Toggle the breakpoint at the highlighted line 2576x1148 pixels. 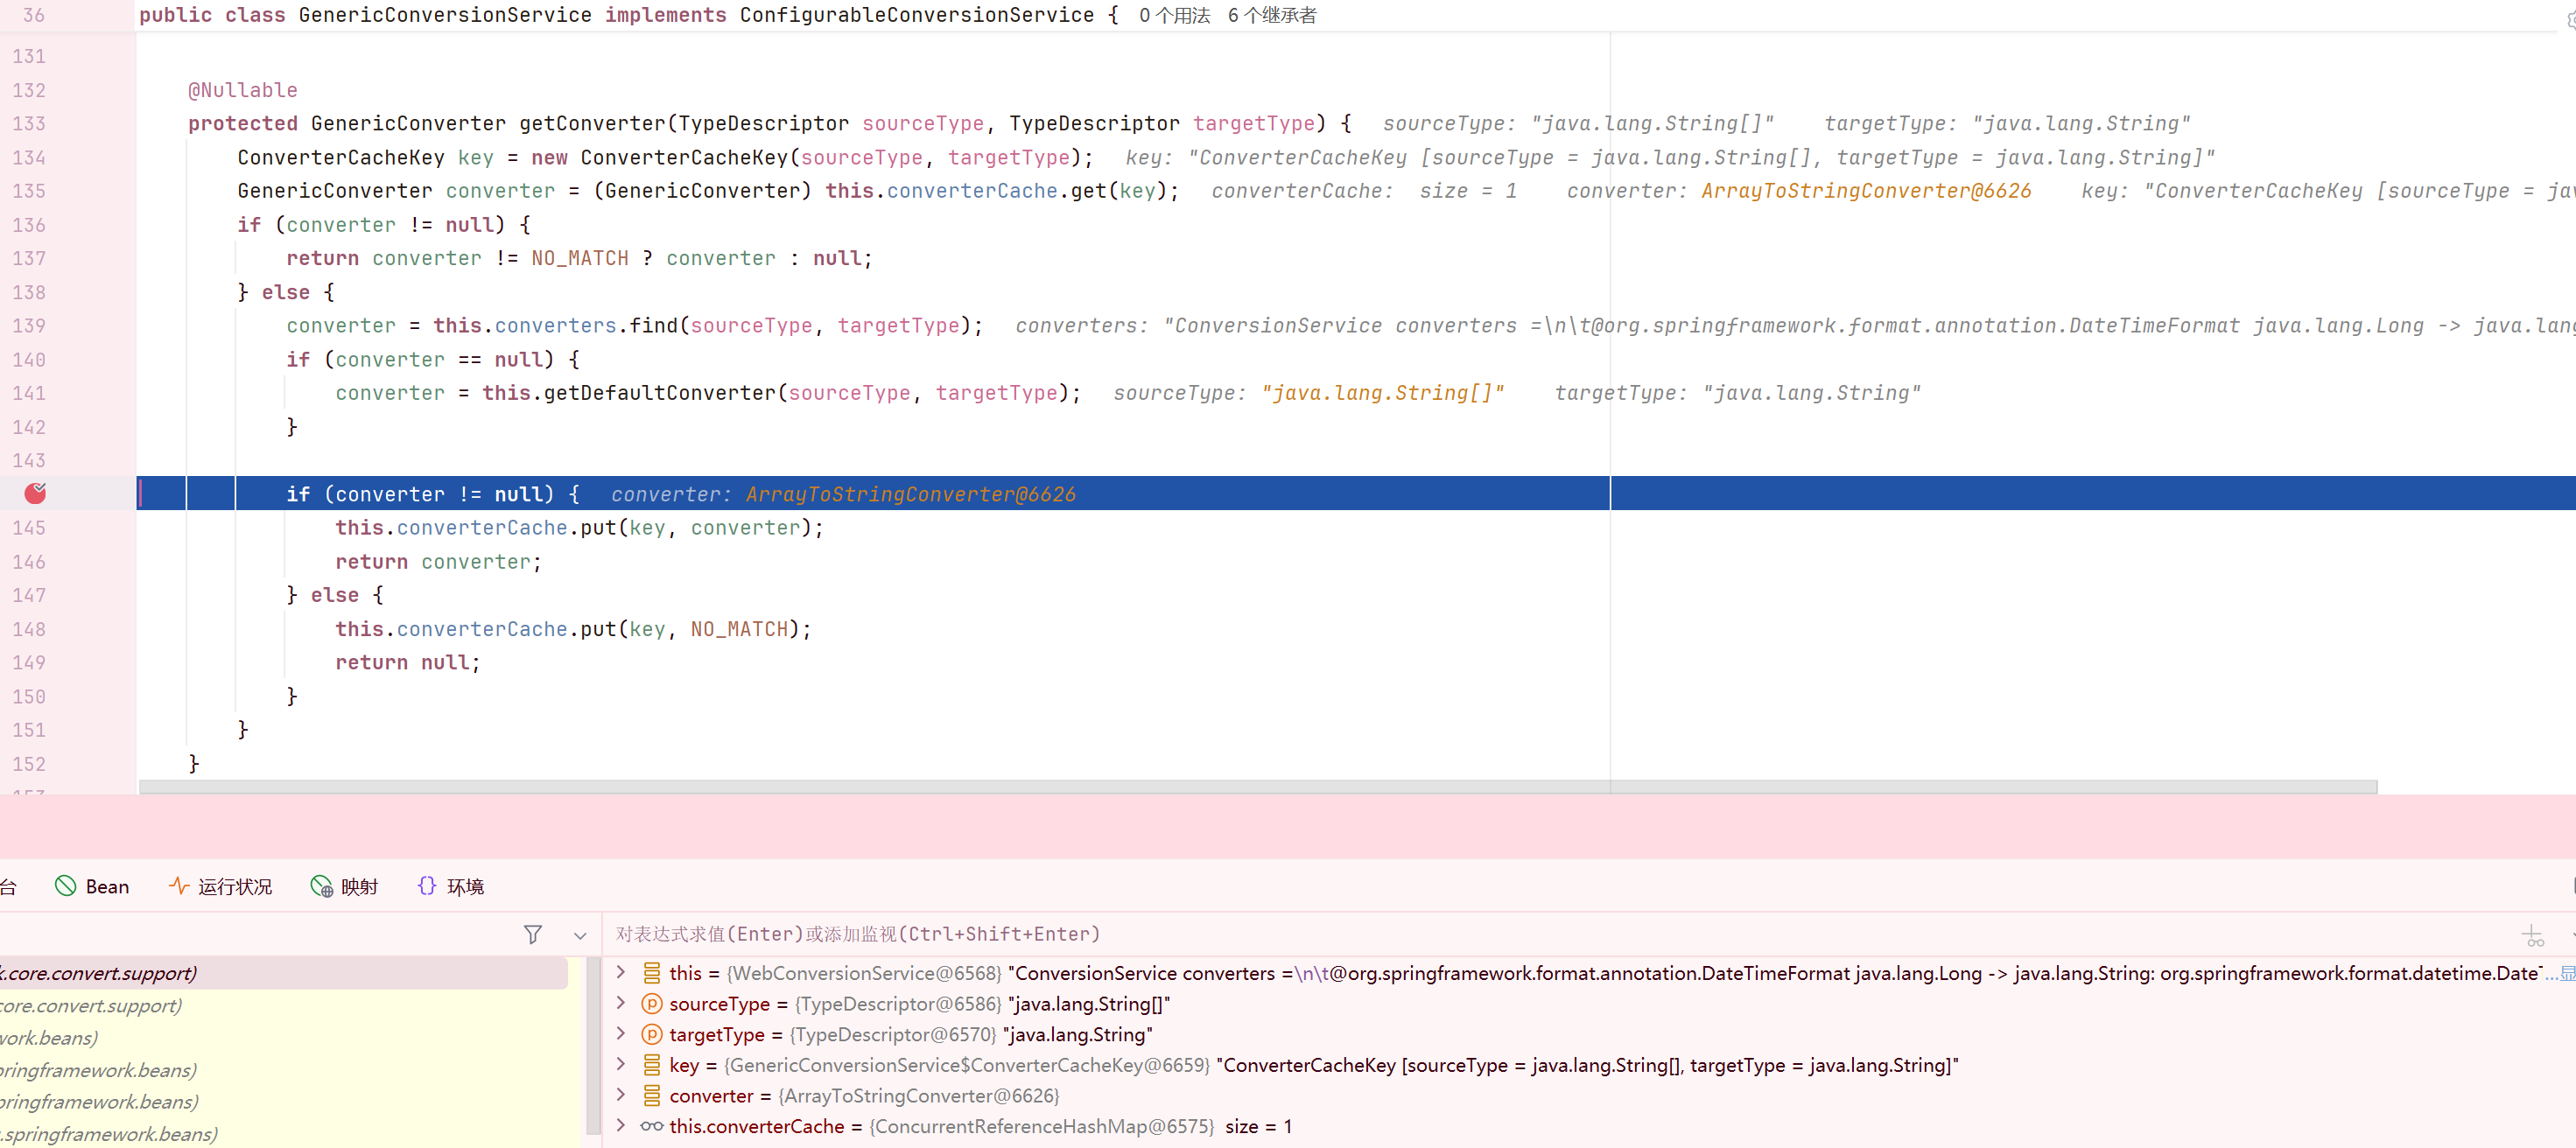pos(35,493)
